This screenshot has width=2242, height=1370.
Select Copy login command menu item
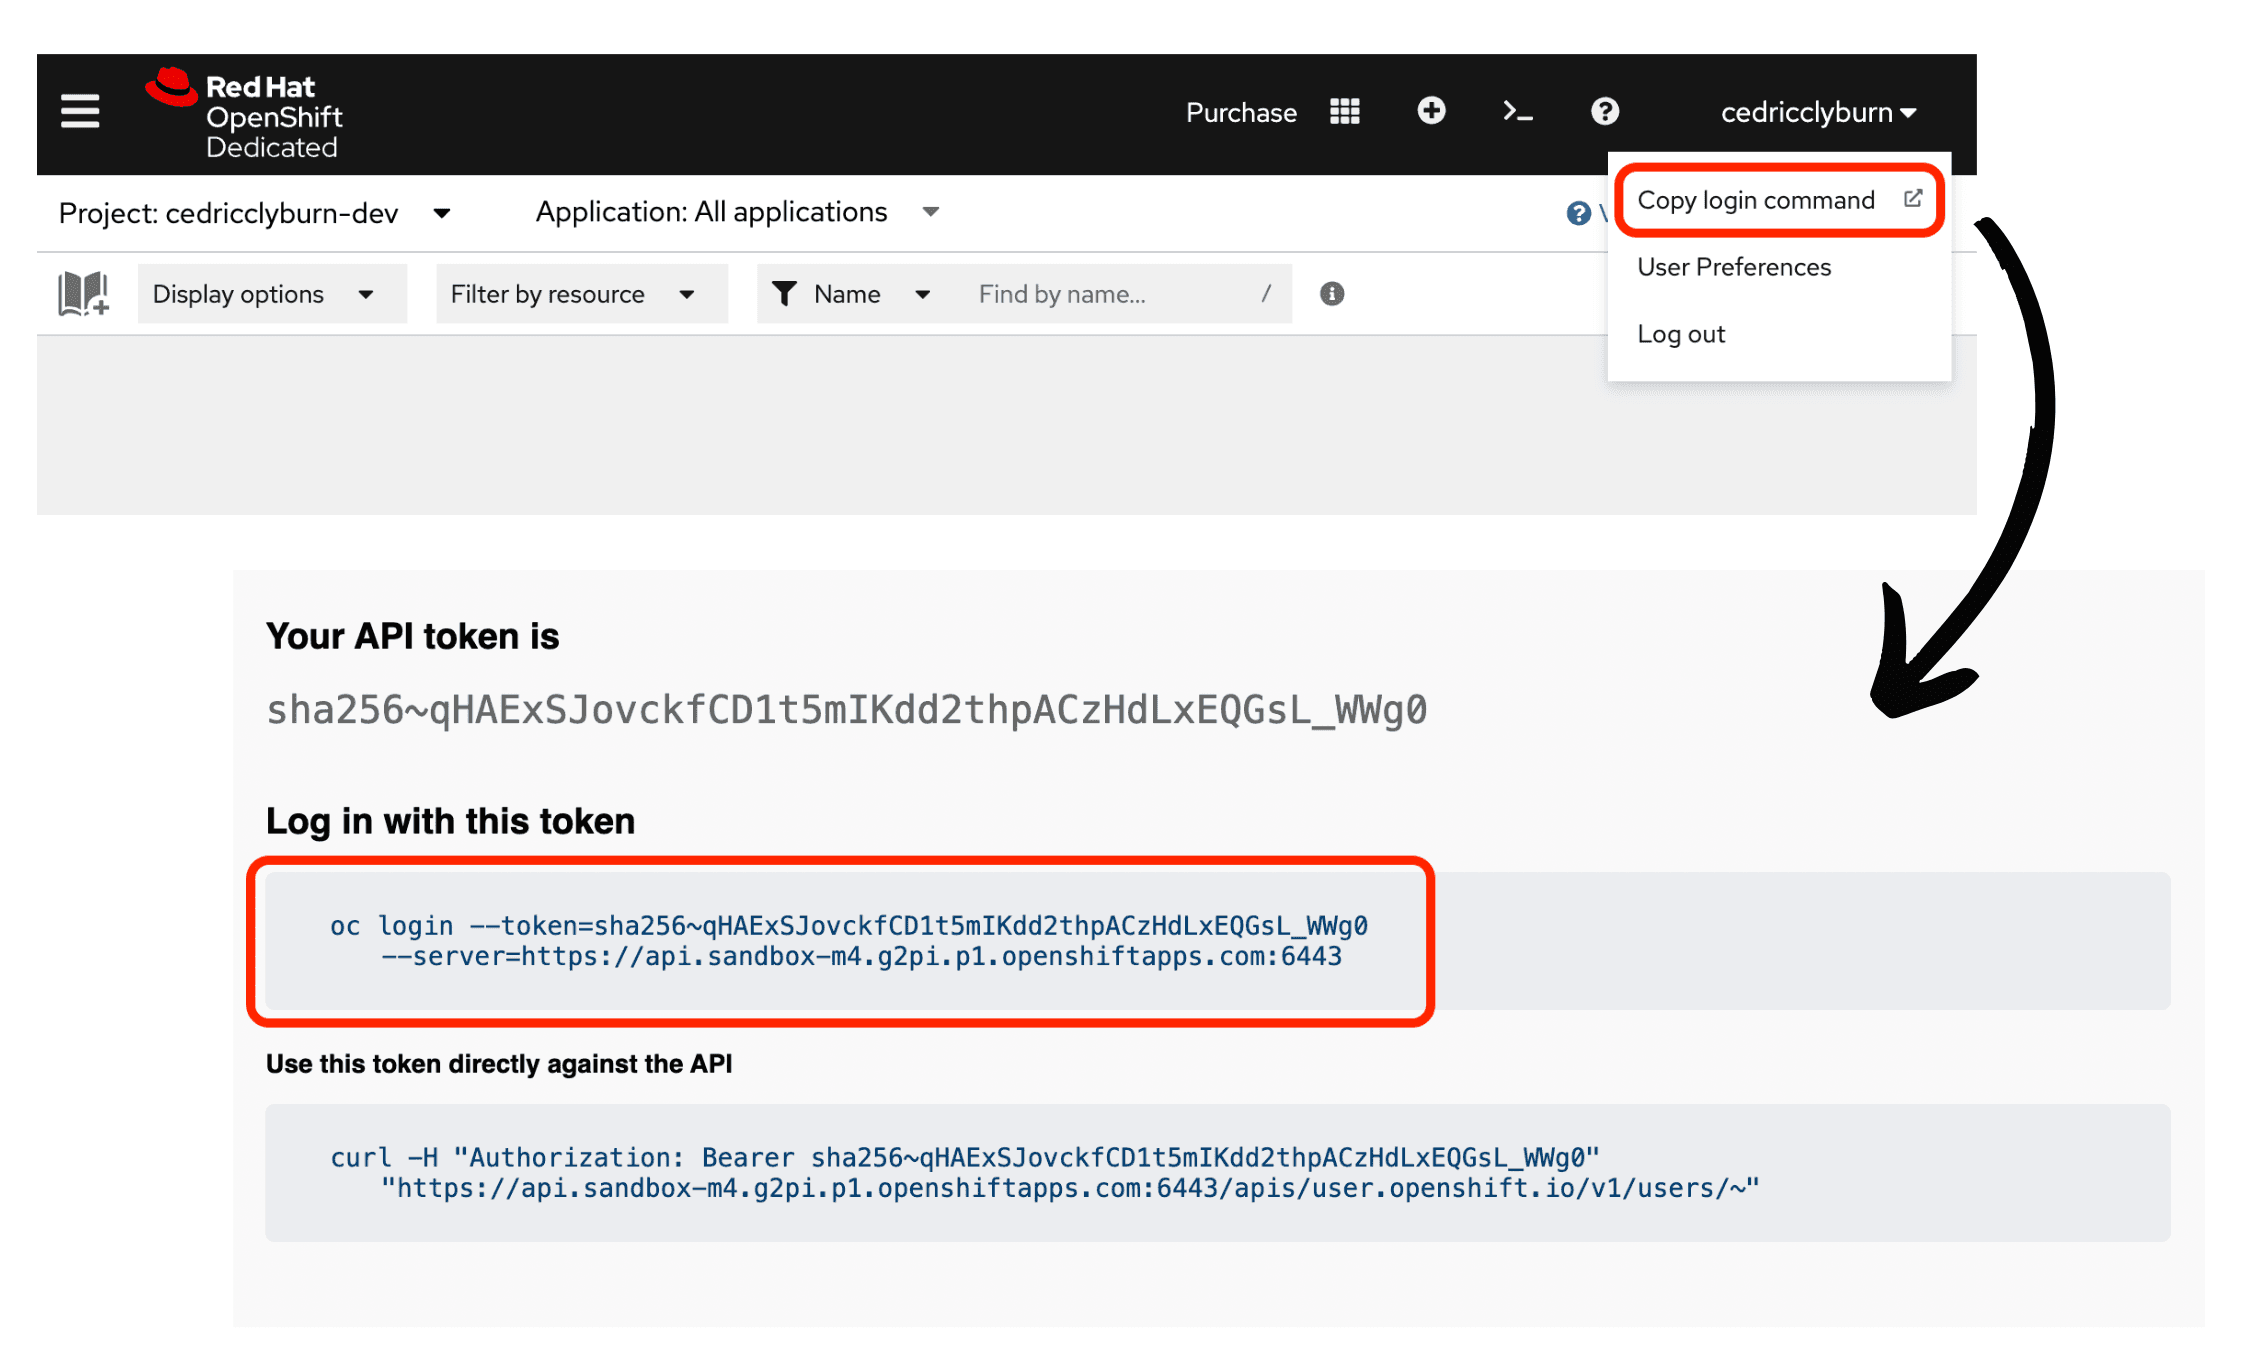[x=1779, y=200]
